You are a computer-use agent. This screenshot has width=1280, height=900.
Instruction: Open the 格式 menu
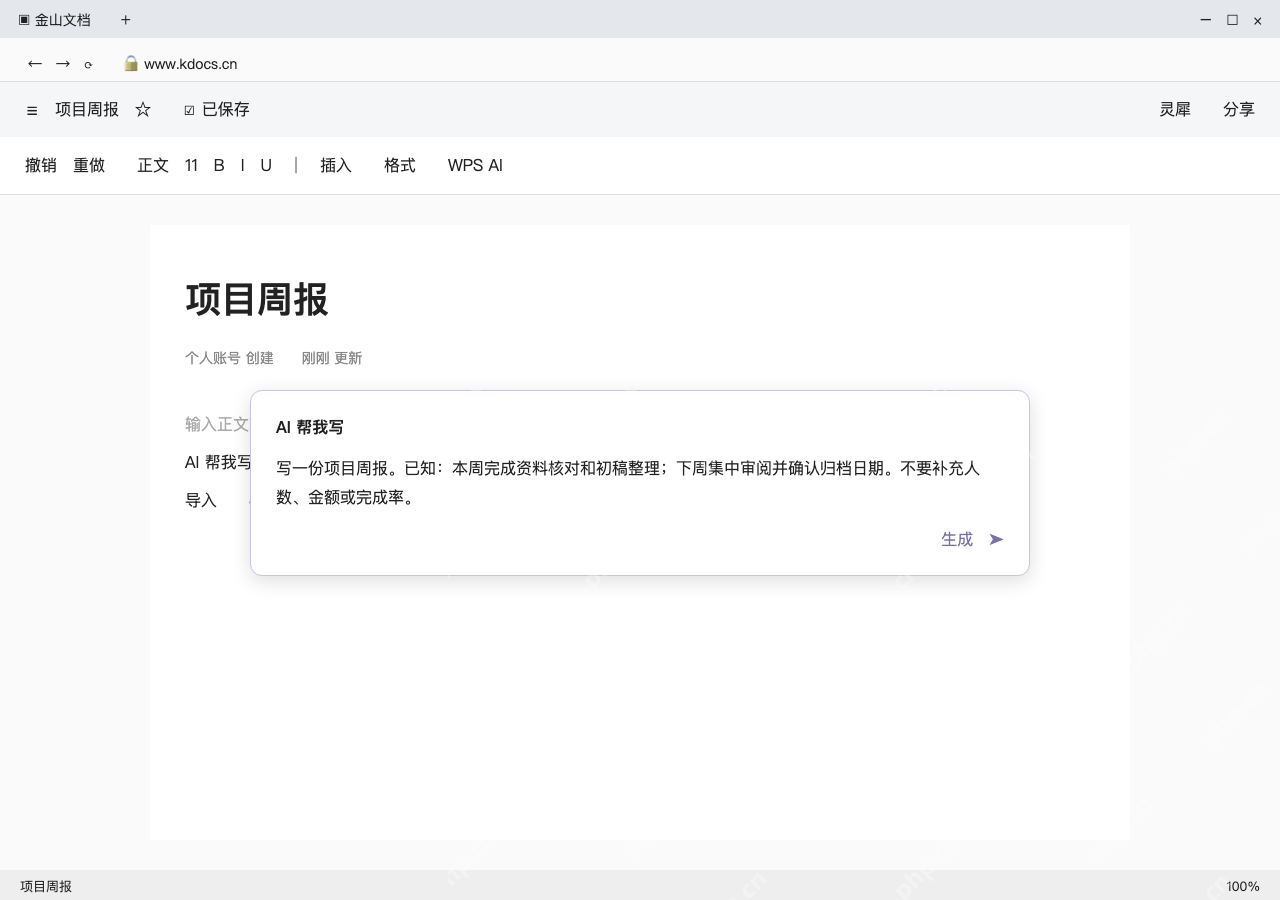[x=400, y=166]
